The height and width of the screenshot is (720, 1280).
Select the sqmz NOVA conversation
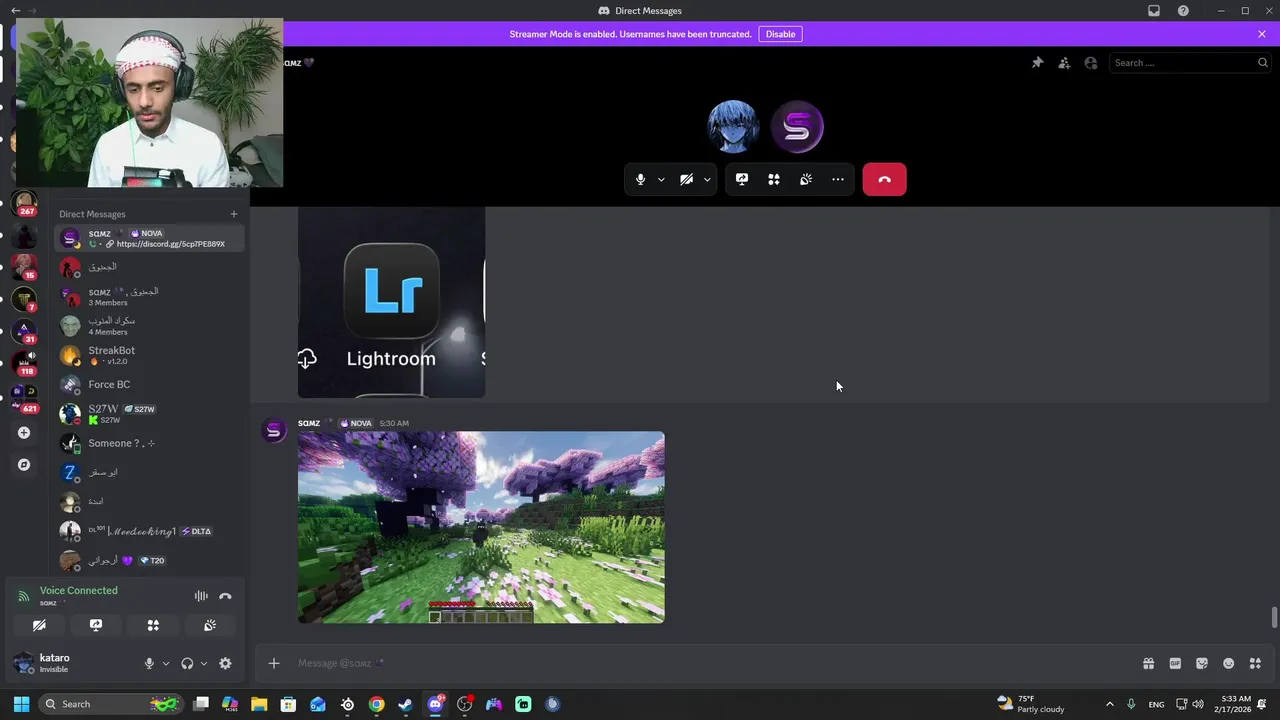149,238
